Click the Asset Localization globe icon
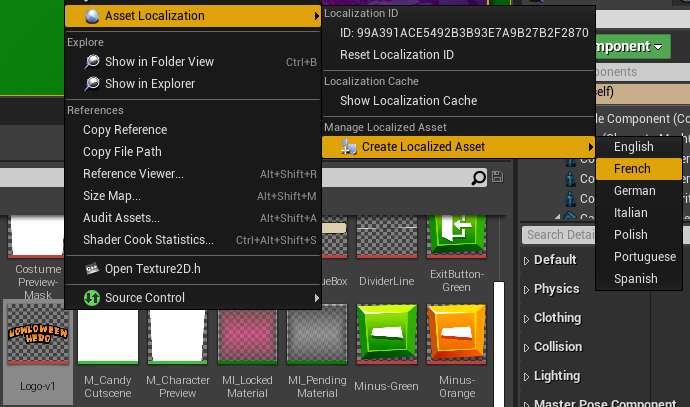The image size is (690, 407). click(92, 16)
